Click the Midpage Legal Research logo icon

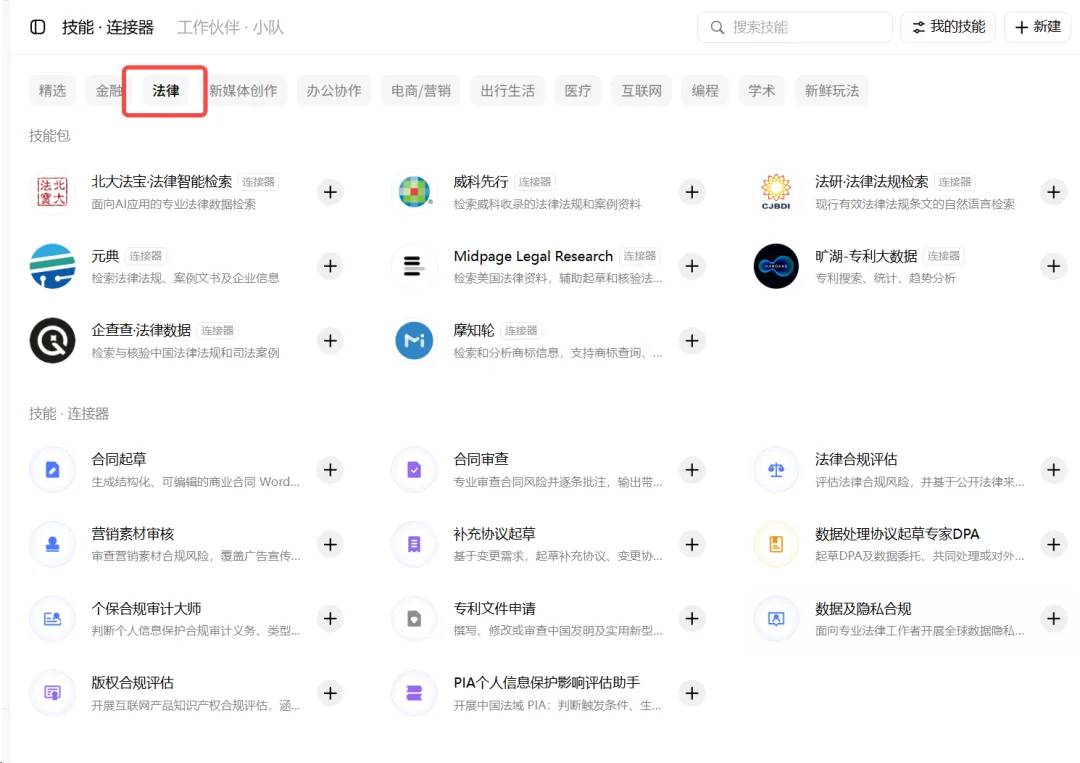point(414,266)
